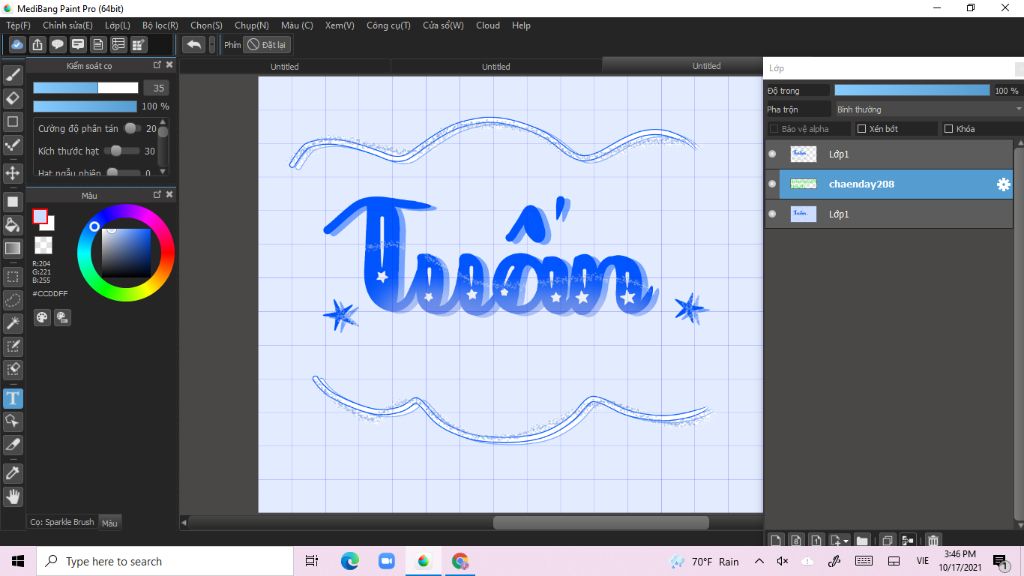Adjust the brush size slider

(x=86, y=88)
